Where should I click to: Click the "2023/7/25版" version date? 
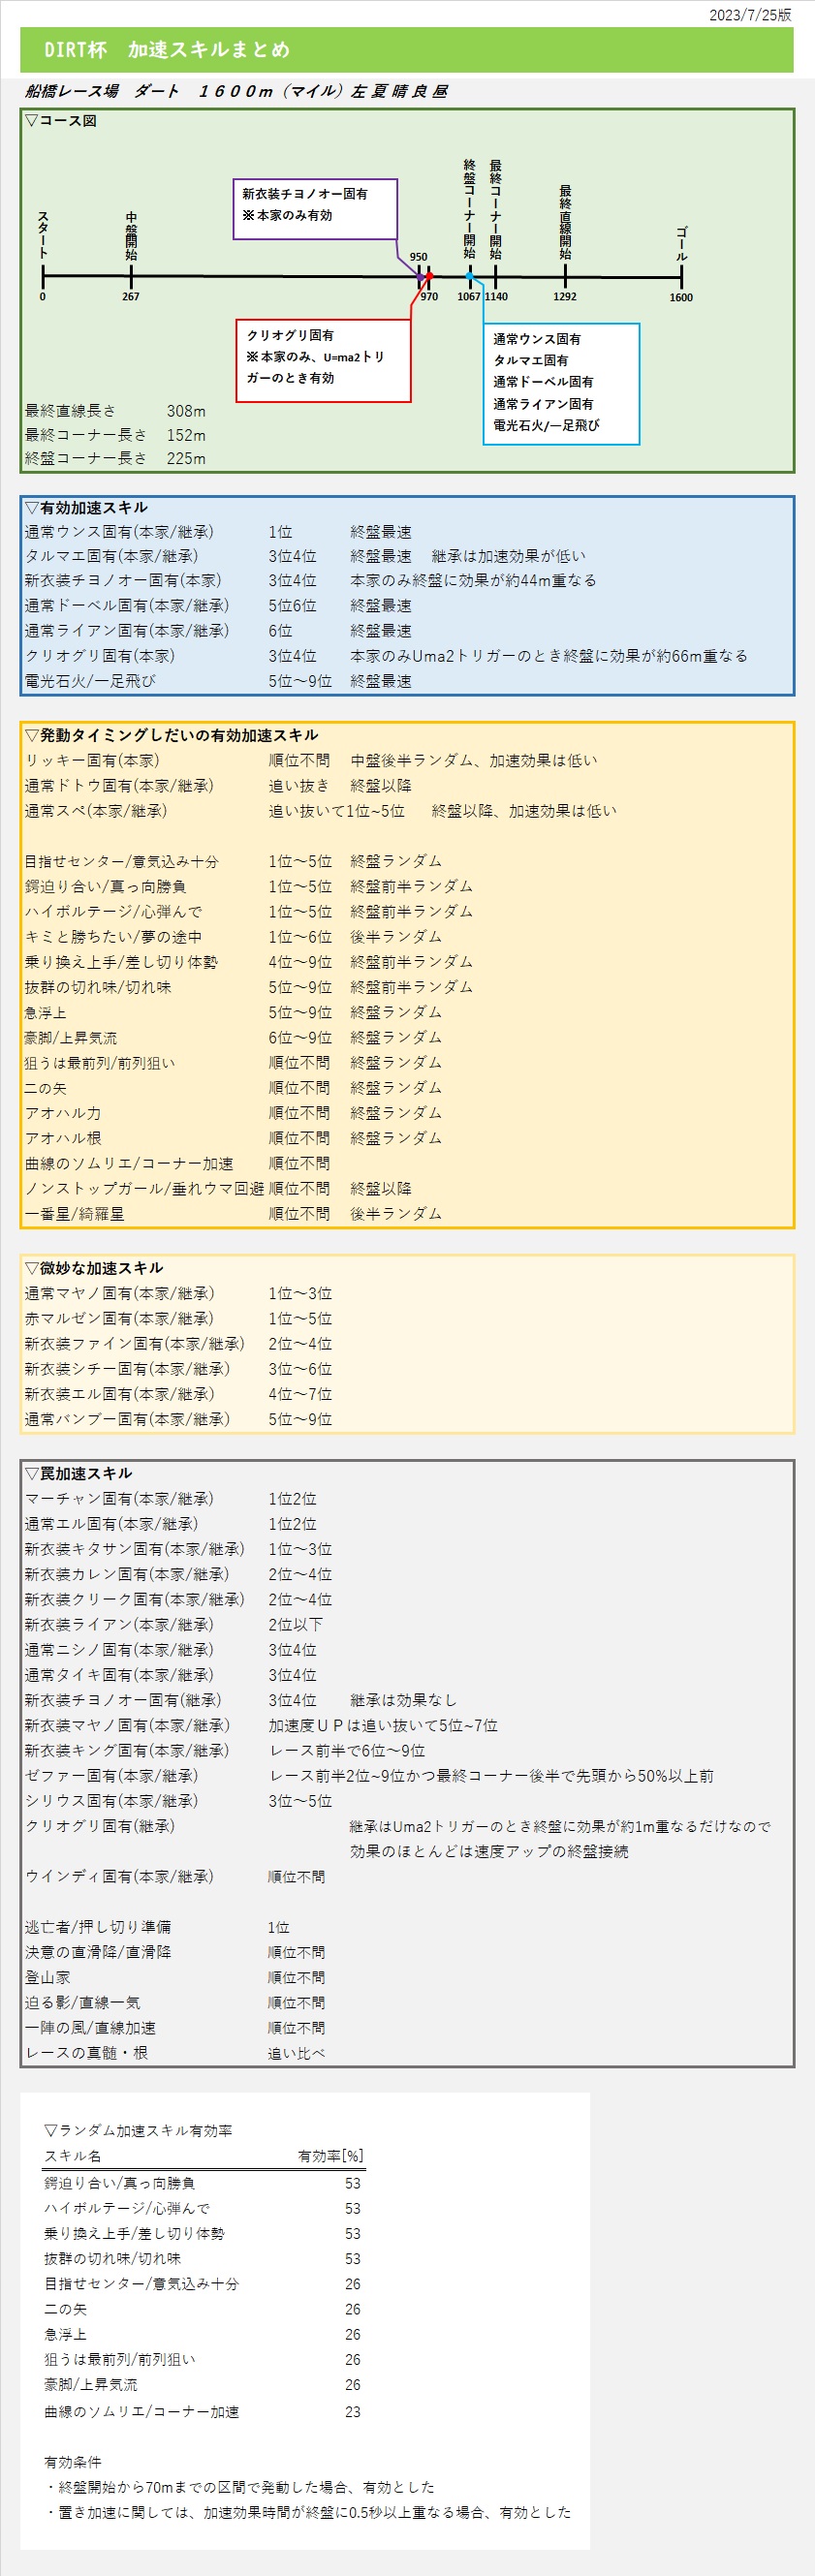click(x=750, y=15)
